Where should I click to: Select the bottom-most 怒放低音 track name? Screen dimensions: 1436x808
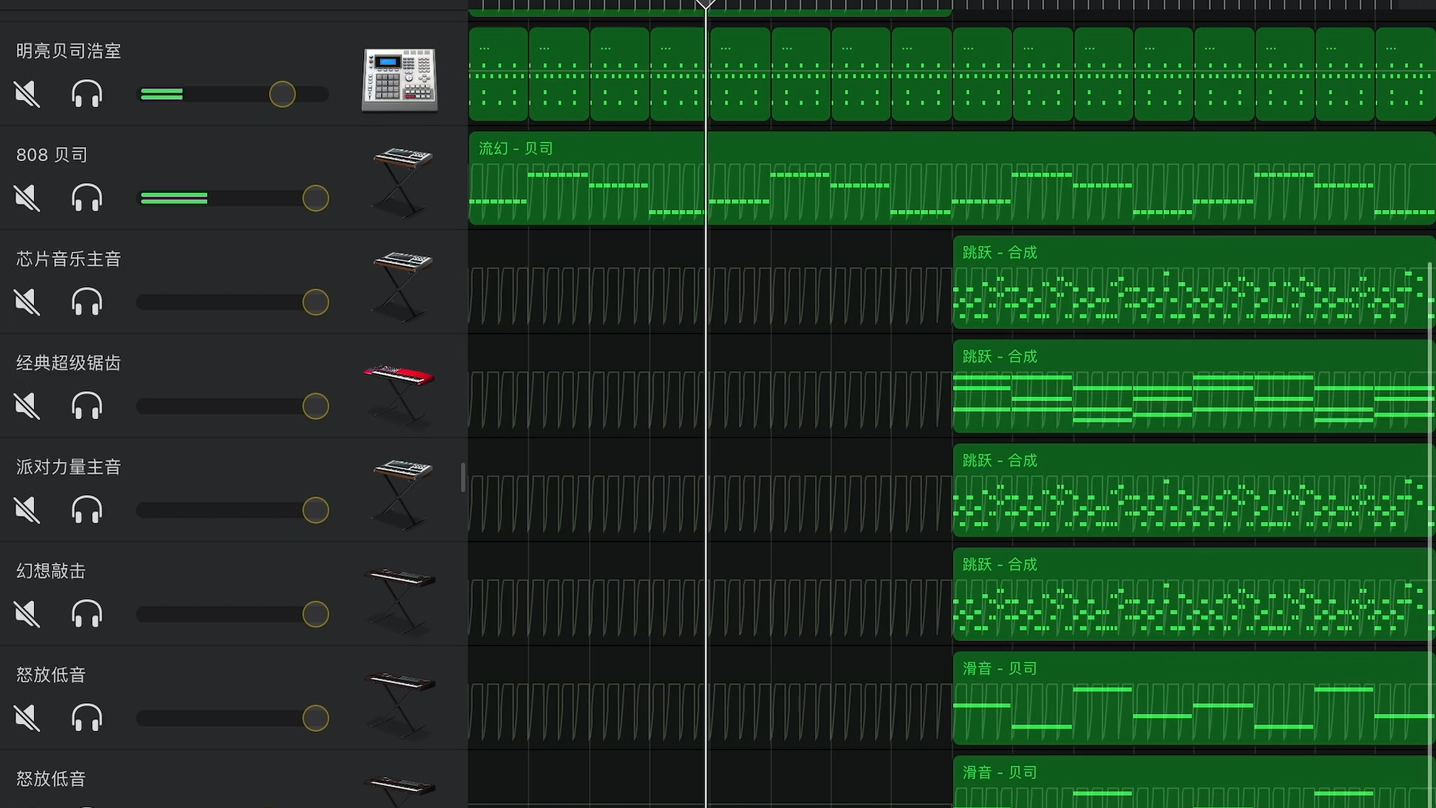tap(51, 779)
